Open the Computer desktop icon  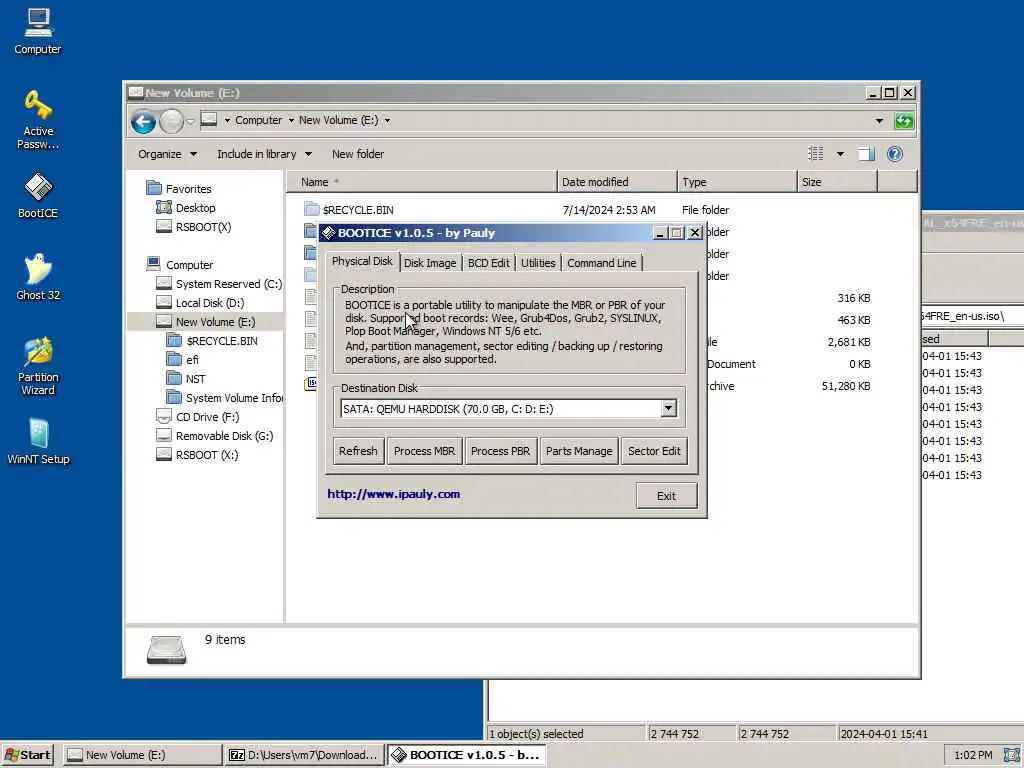click(x=37, y=31)
